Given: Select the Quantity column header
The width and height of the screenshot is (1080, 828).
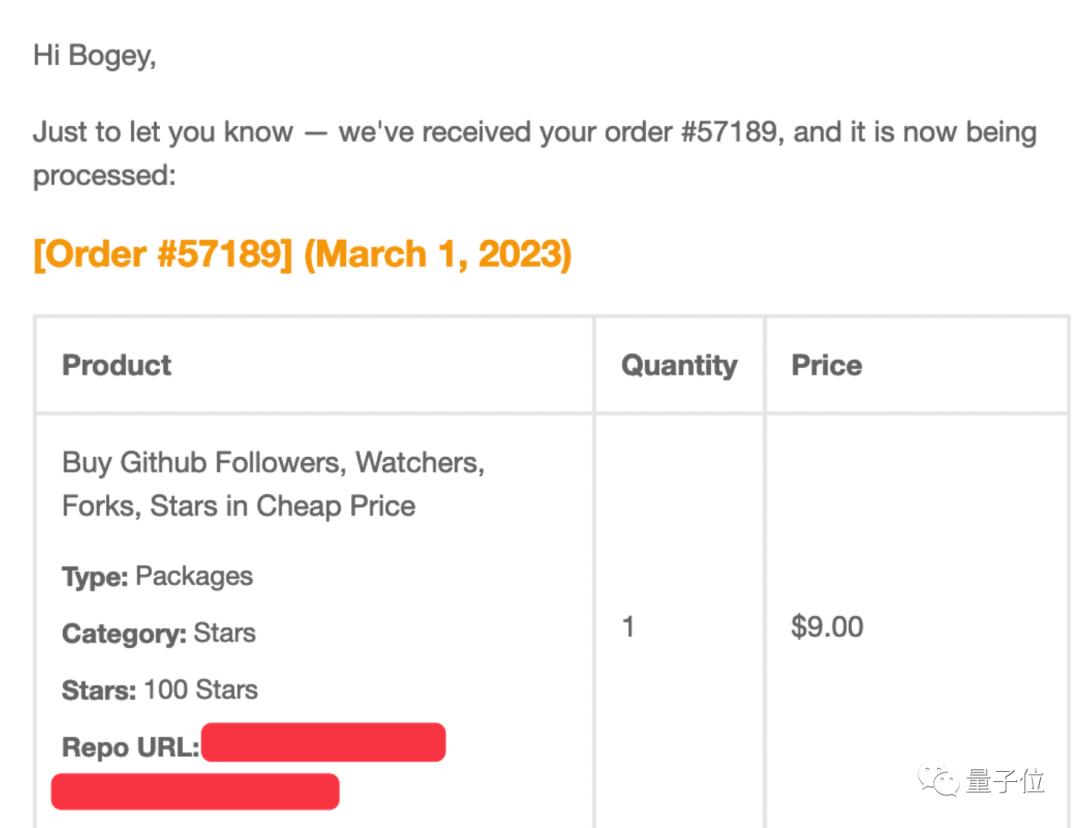Looking at the screenshot, I should click(x=679, y=365).
